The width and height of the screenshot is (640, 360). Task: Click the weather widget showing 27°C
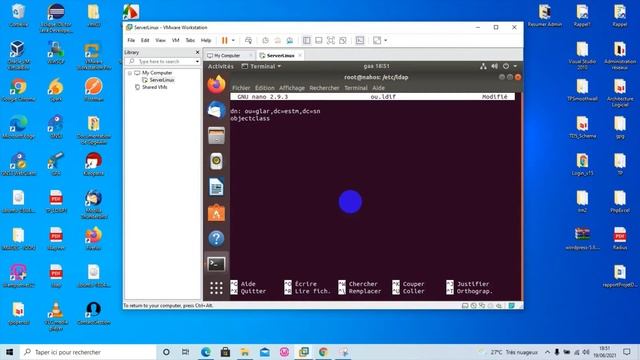coord(509,352)
